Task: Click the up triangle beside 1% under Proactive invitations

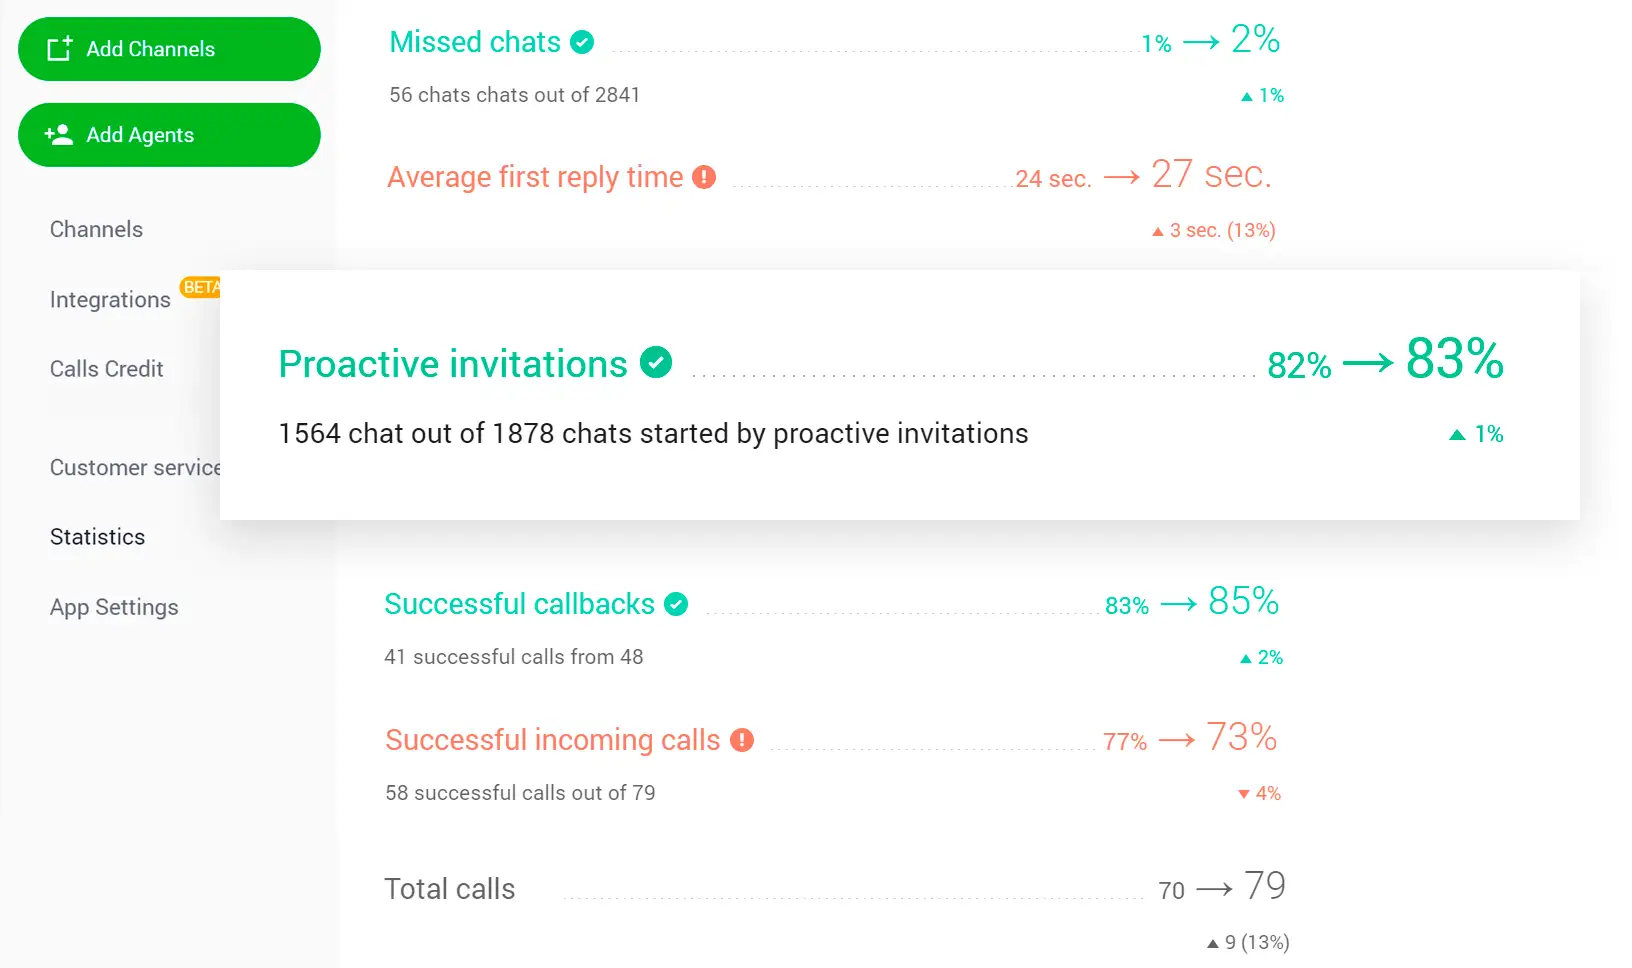Action: [x=1457, y=434]
